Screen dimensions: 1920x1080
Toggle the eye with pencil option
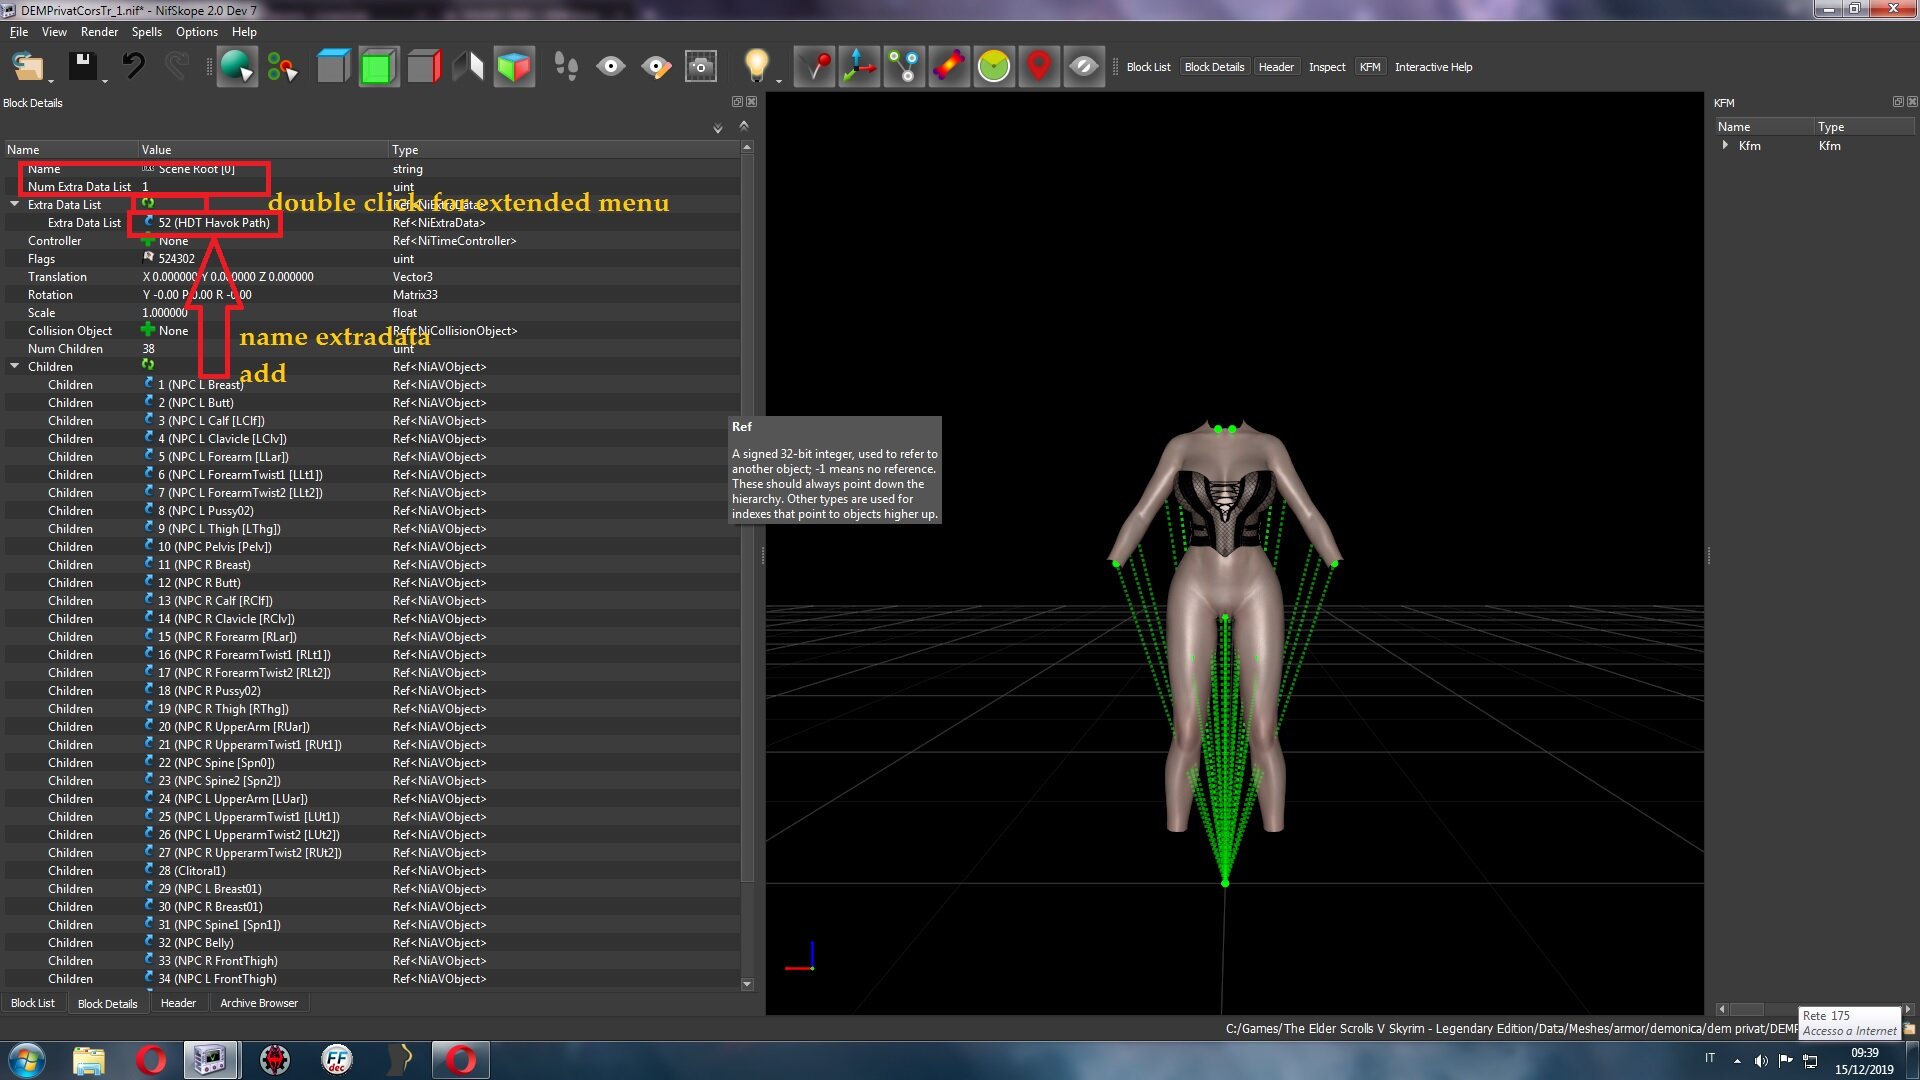click(x=656, y=67)
